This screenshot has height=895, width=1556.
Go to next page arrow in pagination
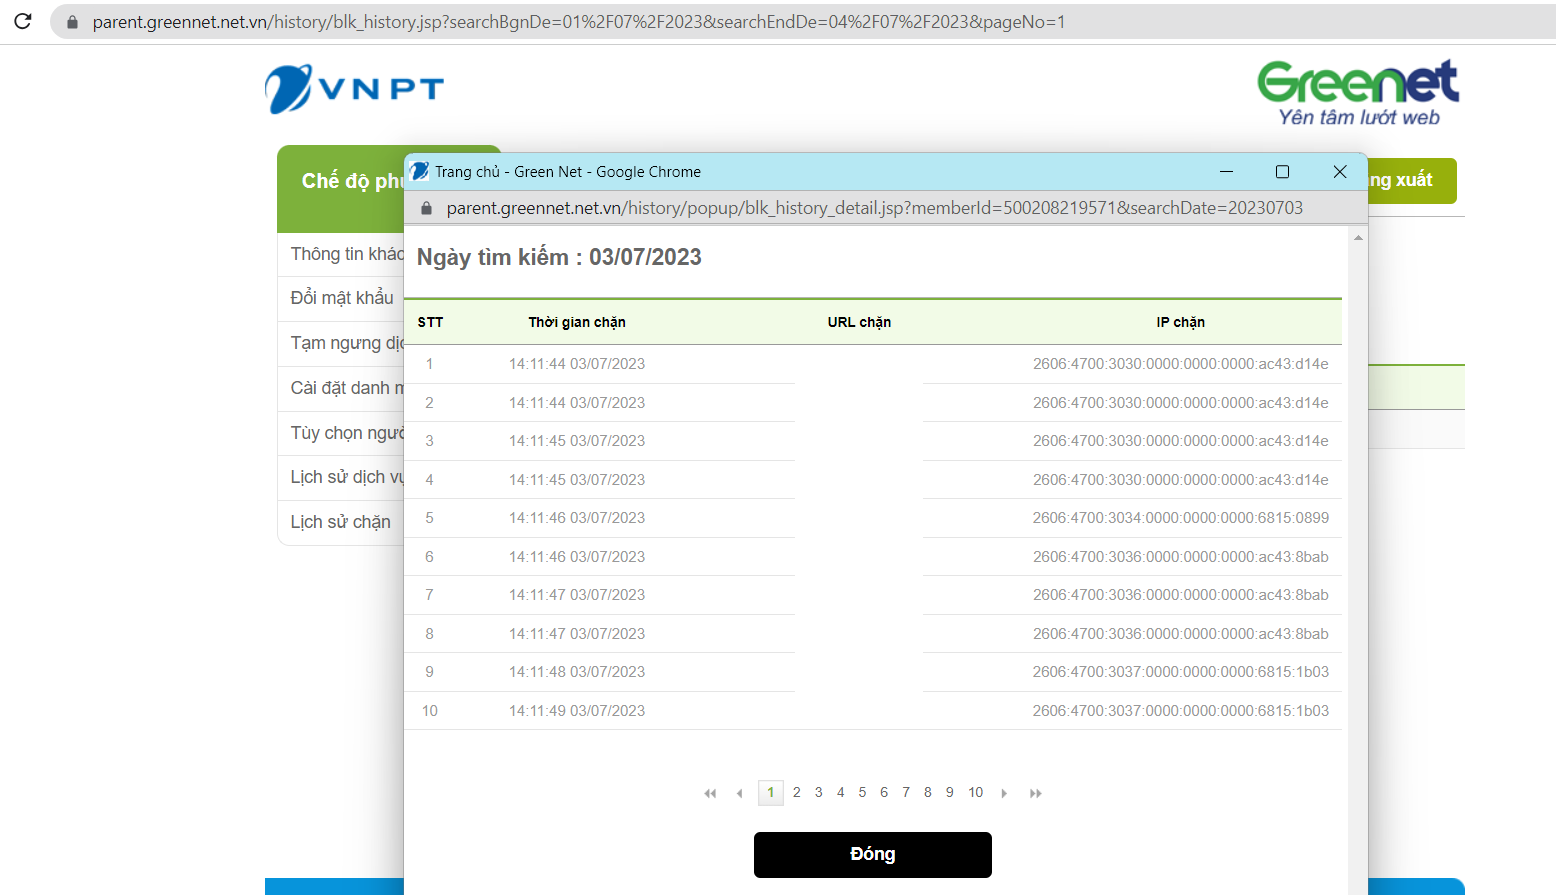1004,793
